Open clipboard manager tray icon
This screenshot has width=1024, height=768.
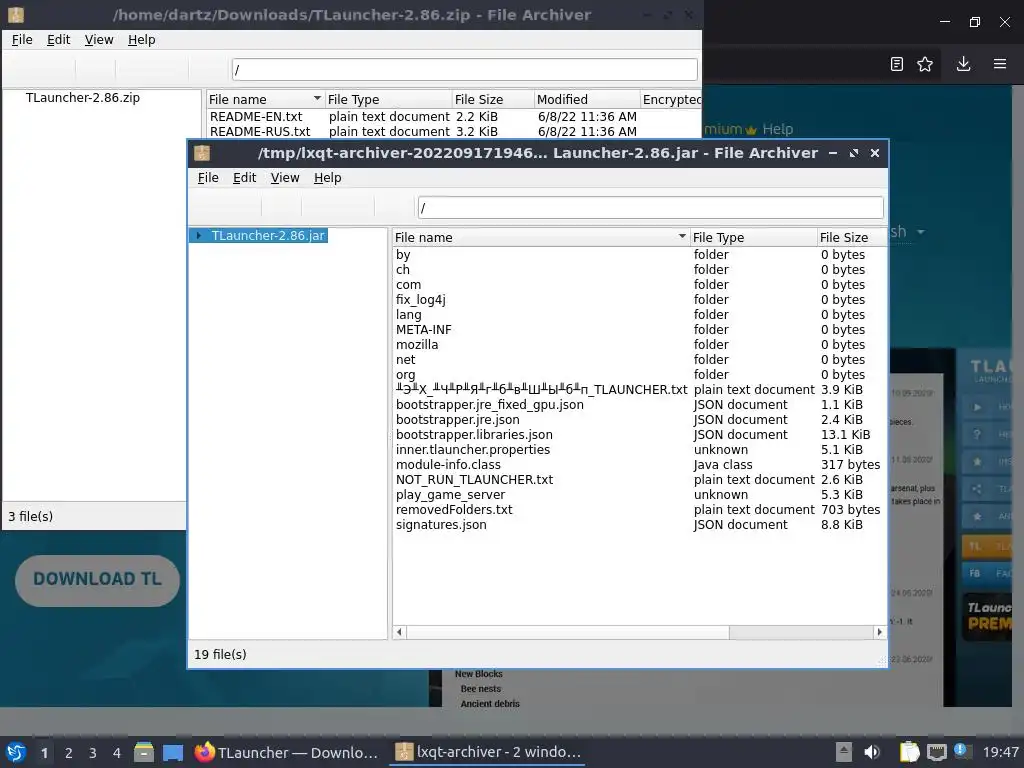(909, 752)
